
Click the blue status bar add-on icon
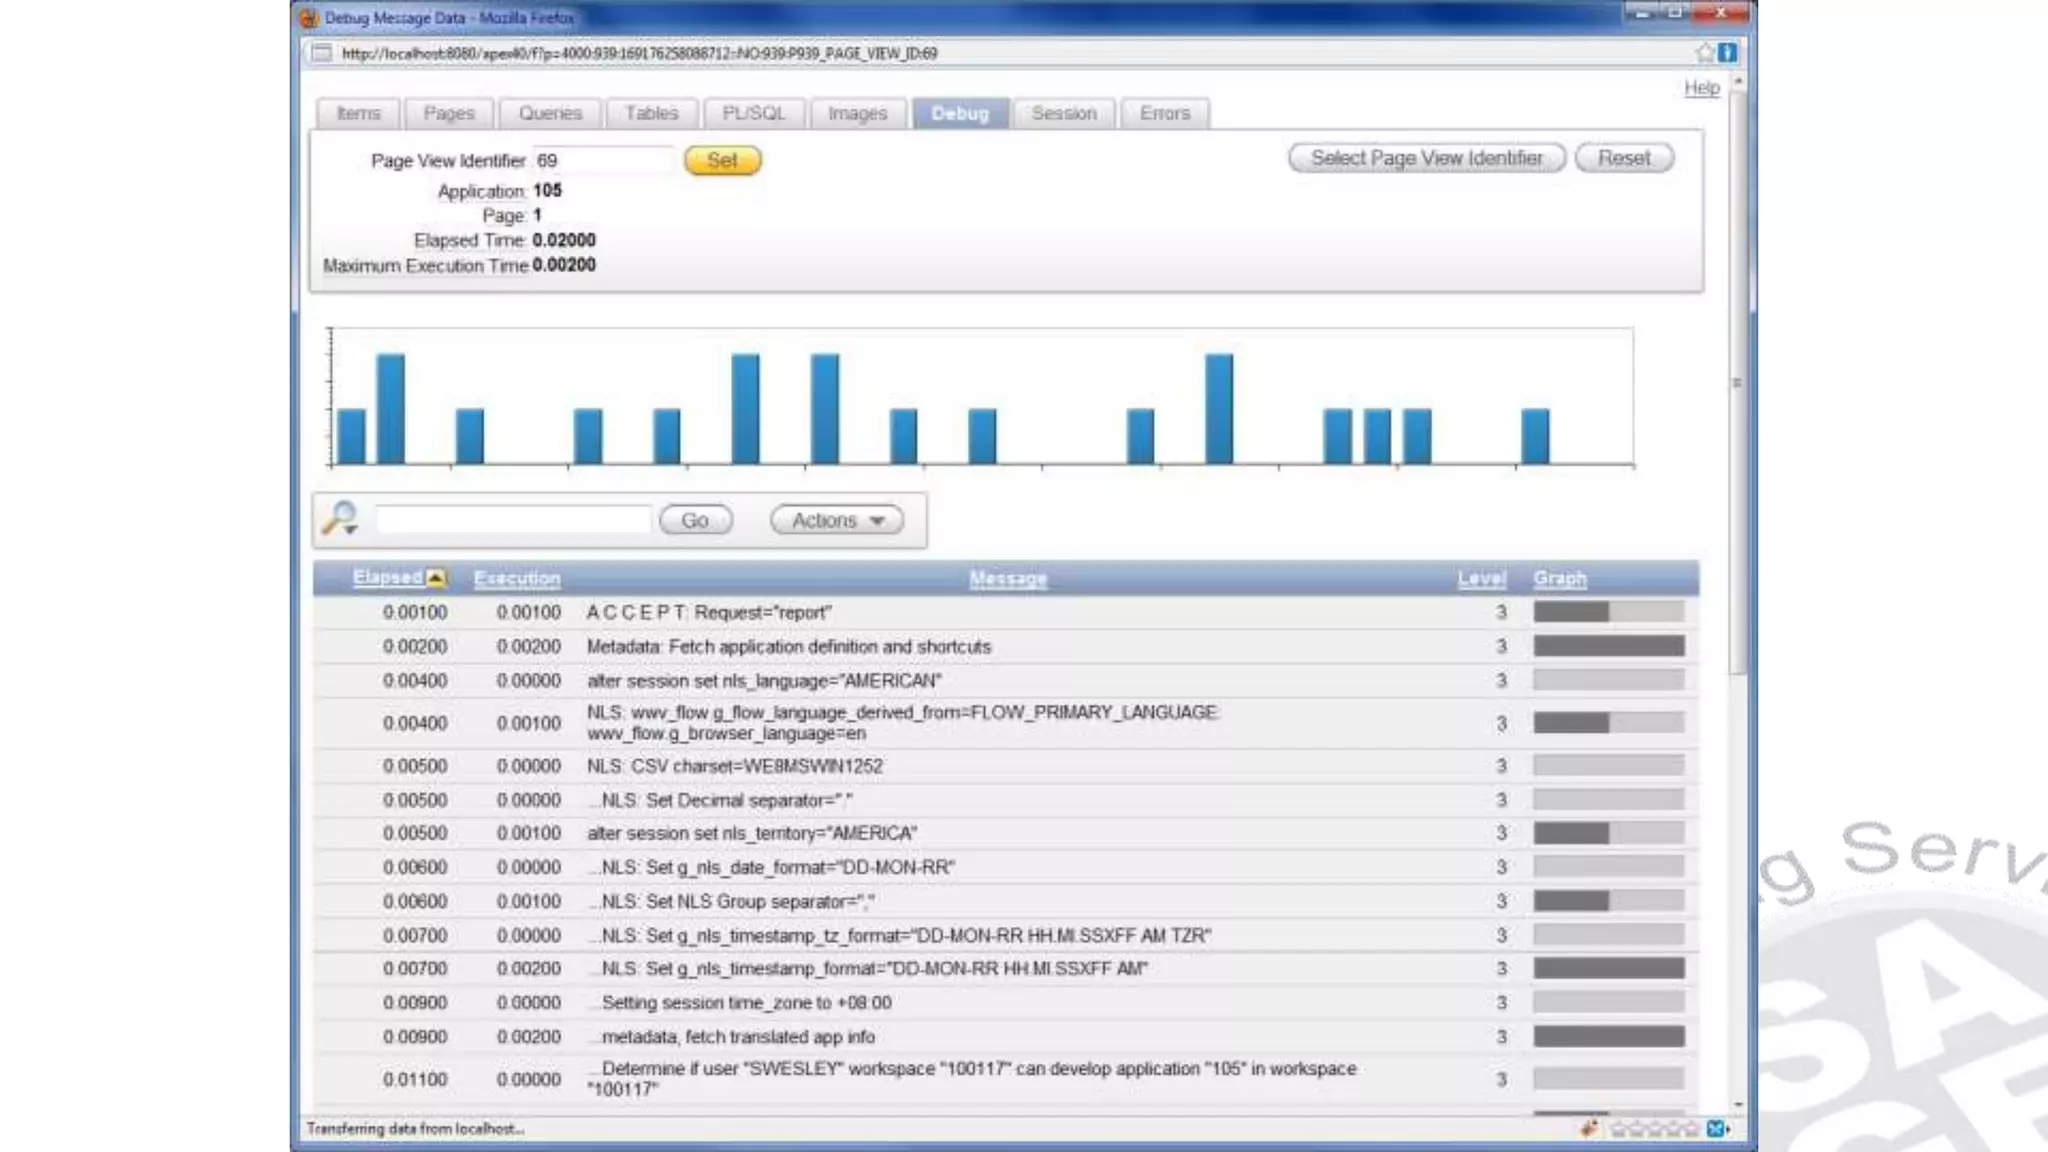[x=1715, y=1129]
